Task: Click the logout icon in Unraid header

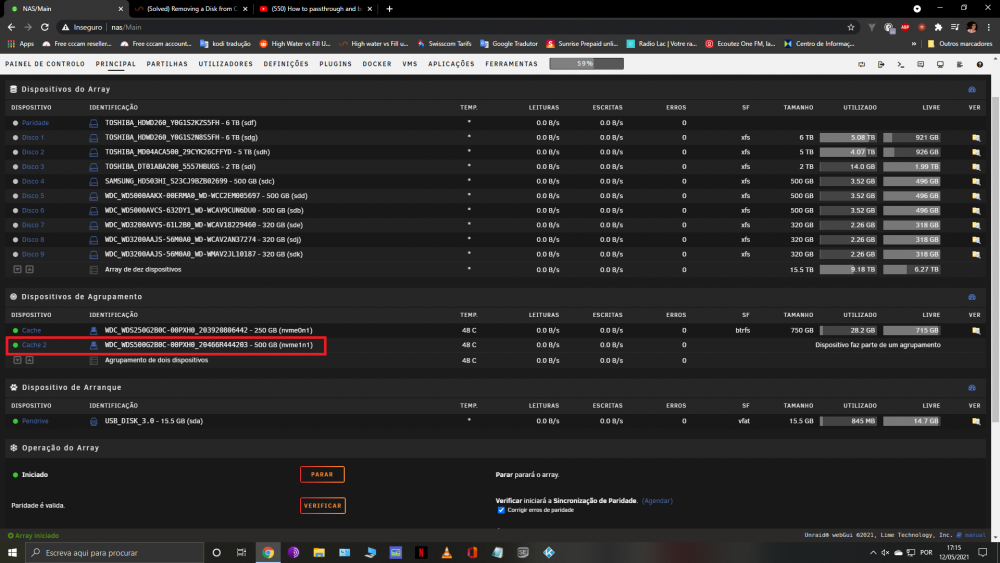Action: click(881, 64)
